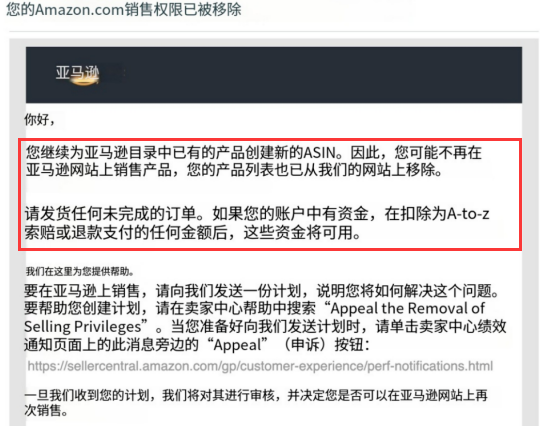The height and width of the screenshot is (426, 540).
Task: Click the orange smile arrow under logo
Action: coord(85,81)
